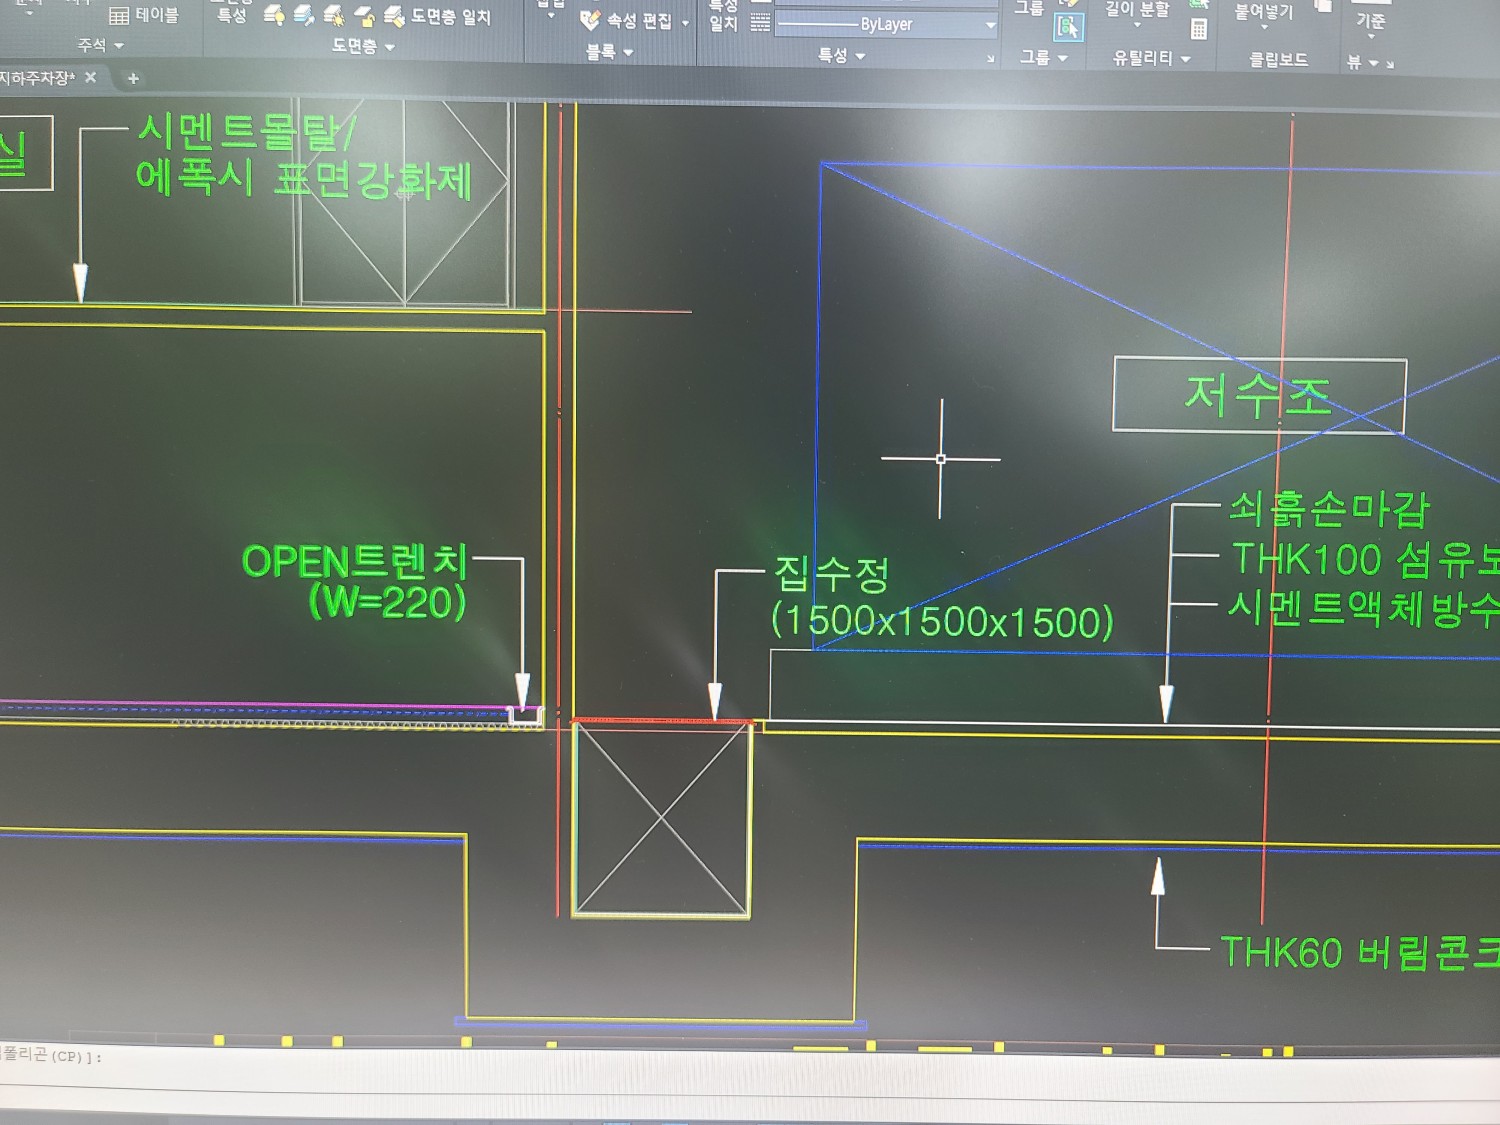Viewport: 1500px width, 1125px height.
Task: Toggle the group selection button
Action: [x=1069, y=28]
